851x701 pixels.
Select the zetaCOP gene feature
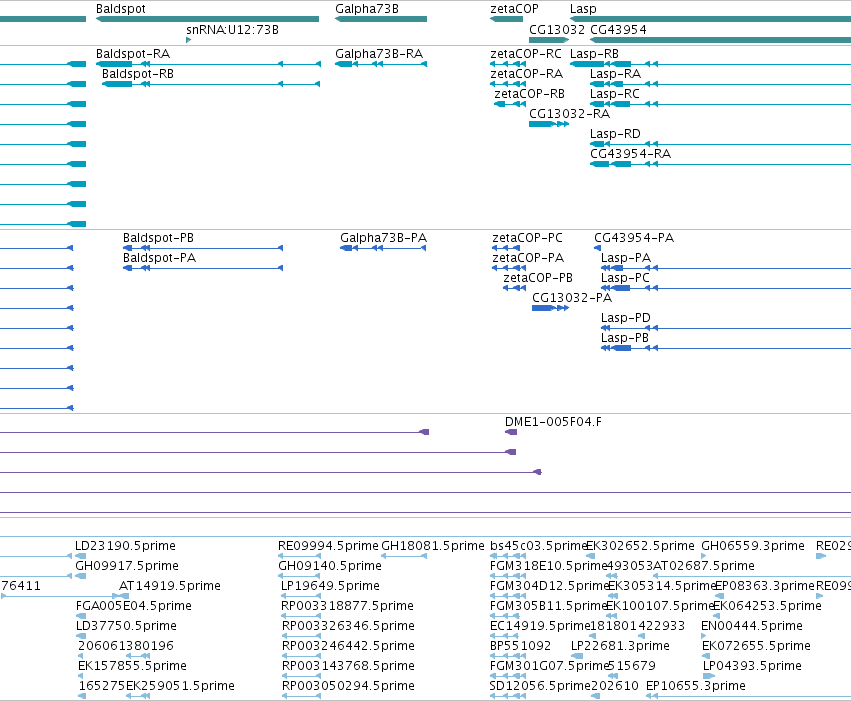(506, 19)
